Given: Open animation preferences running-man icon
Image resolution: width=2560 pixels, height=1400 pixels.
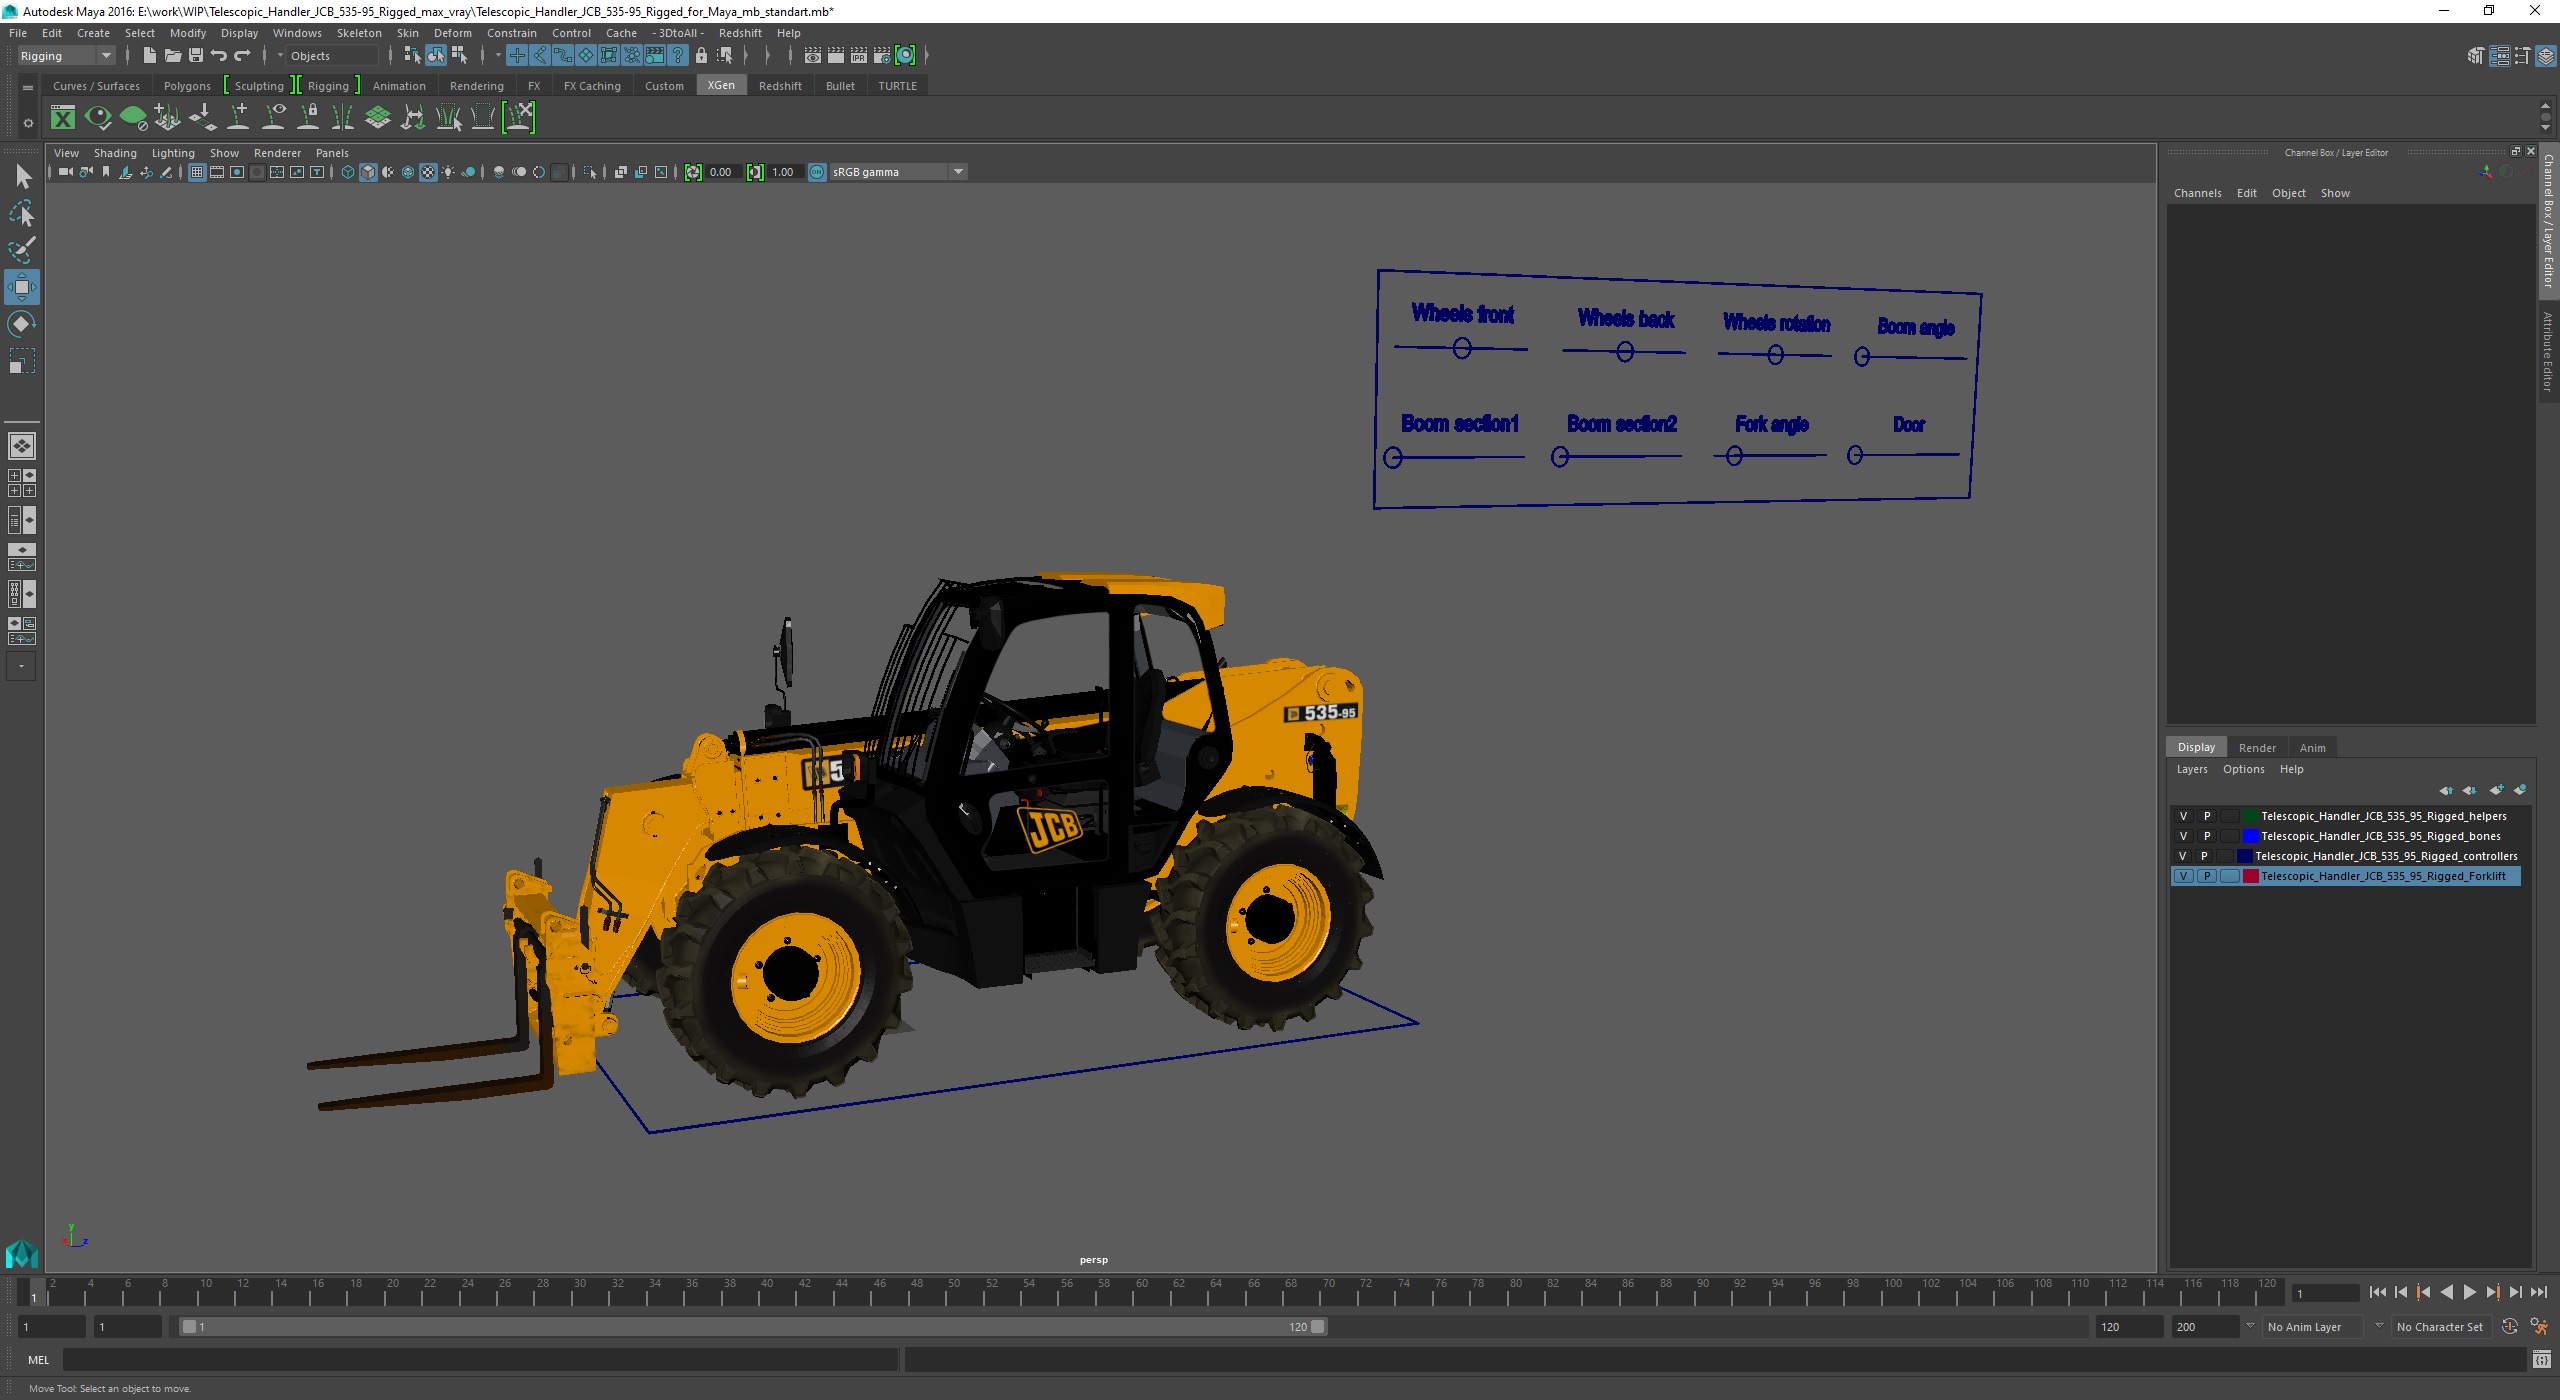Looking at the screenshot, I should point(2539,1327).
